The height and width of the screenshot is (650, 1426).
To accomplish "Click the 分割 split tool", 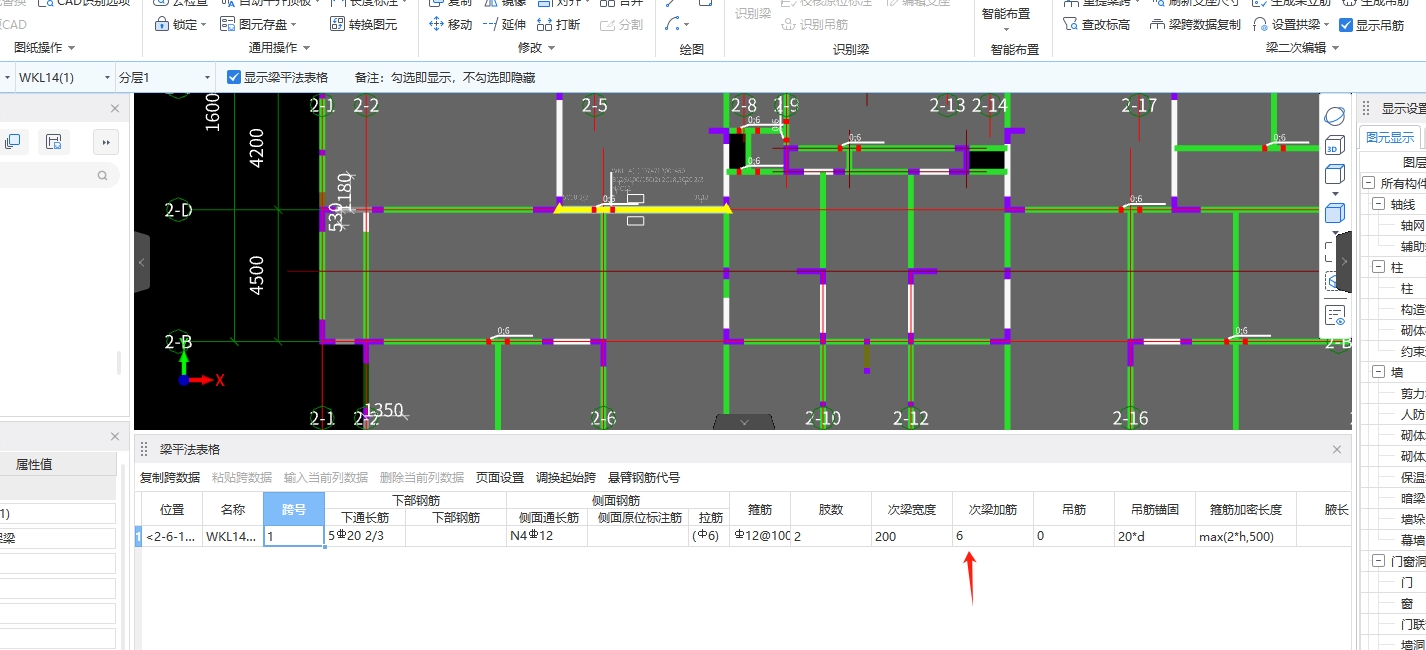I will click(621, 24).
